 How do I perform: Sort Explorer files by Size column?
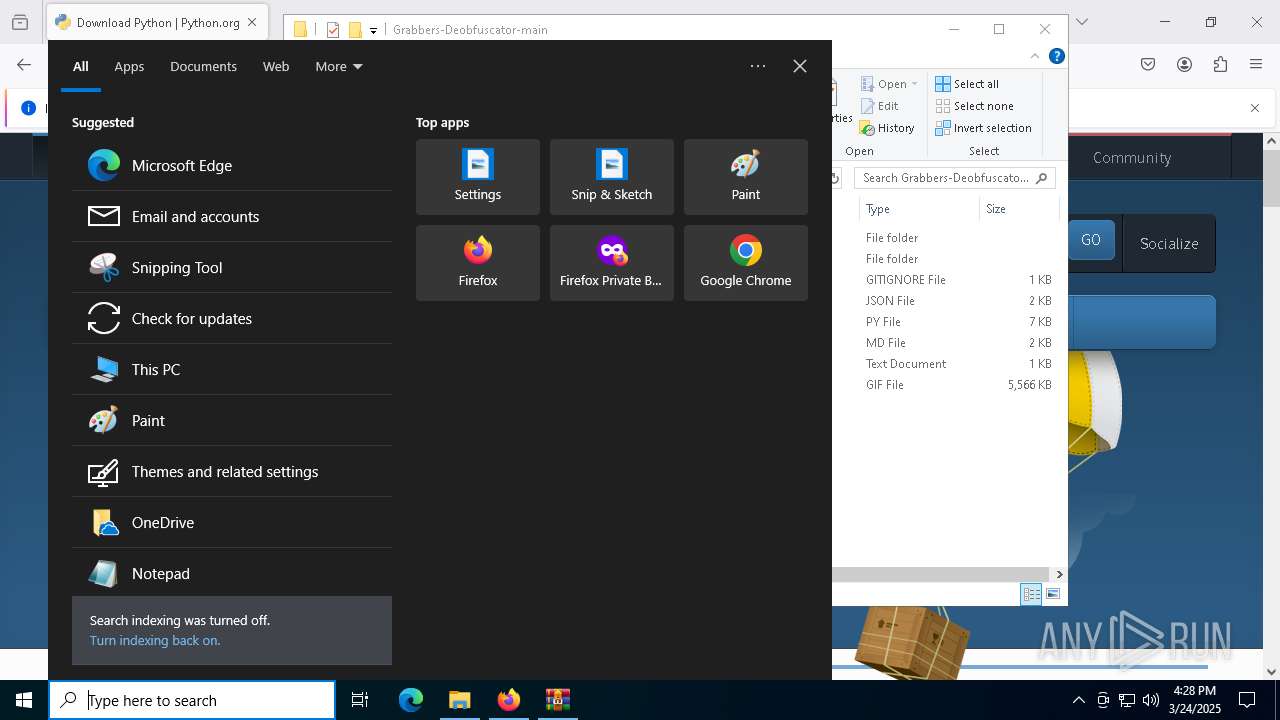tap(1018, 209)
